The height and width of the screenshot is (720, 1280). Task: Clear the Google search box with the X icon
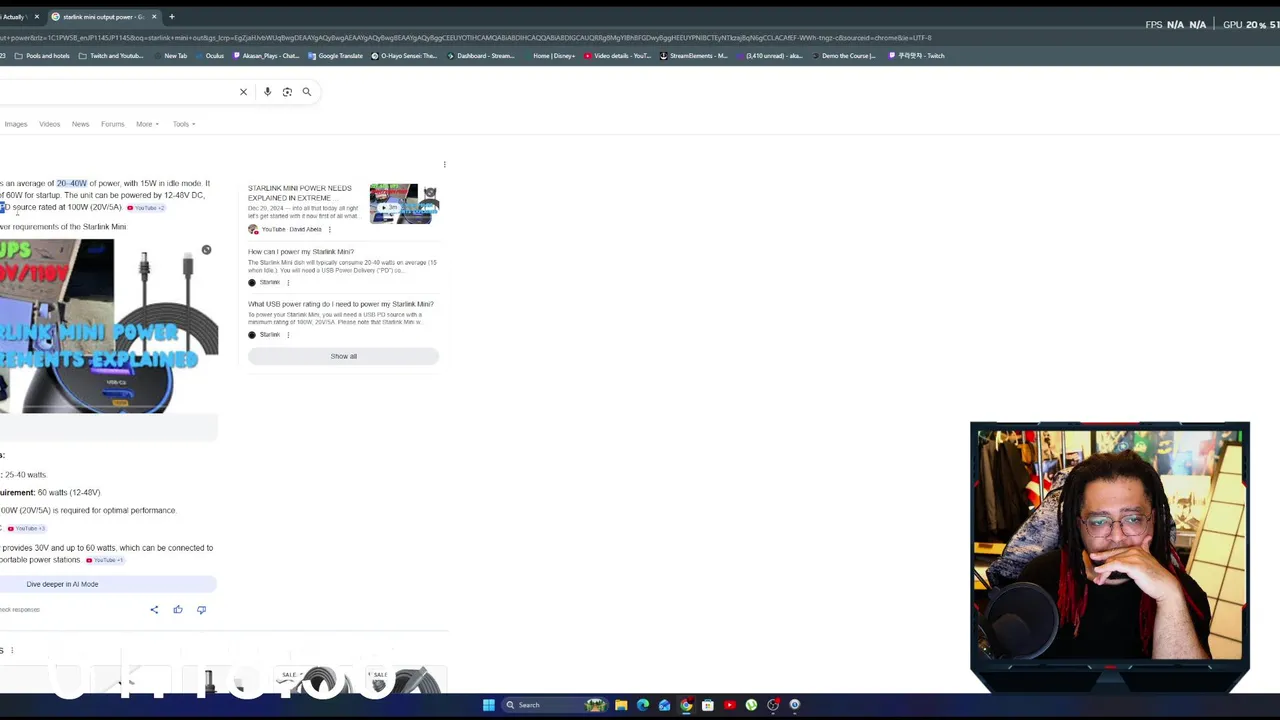pyautogui.click(x=243, y=92)
